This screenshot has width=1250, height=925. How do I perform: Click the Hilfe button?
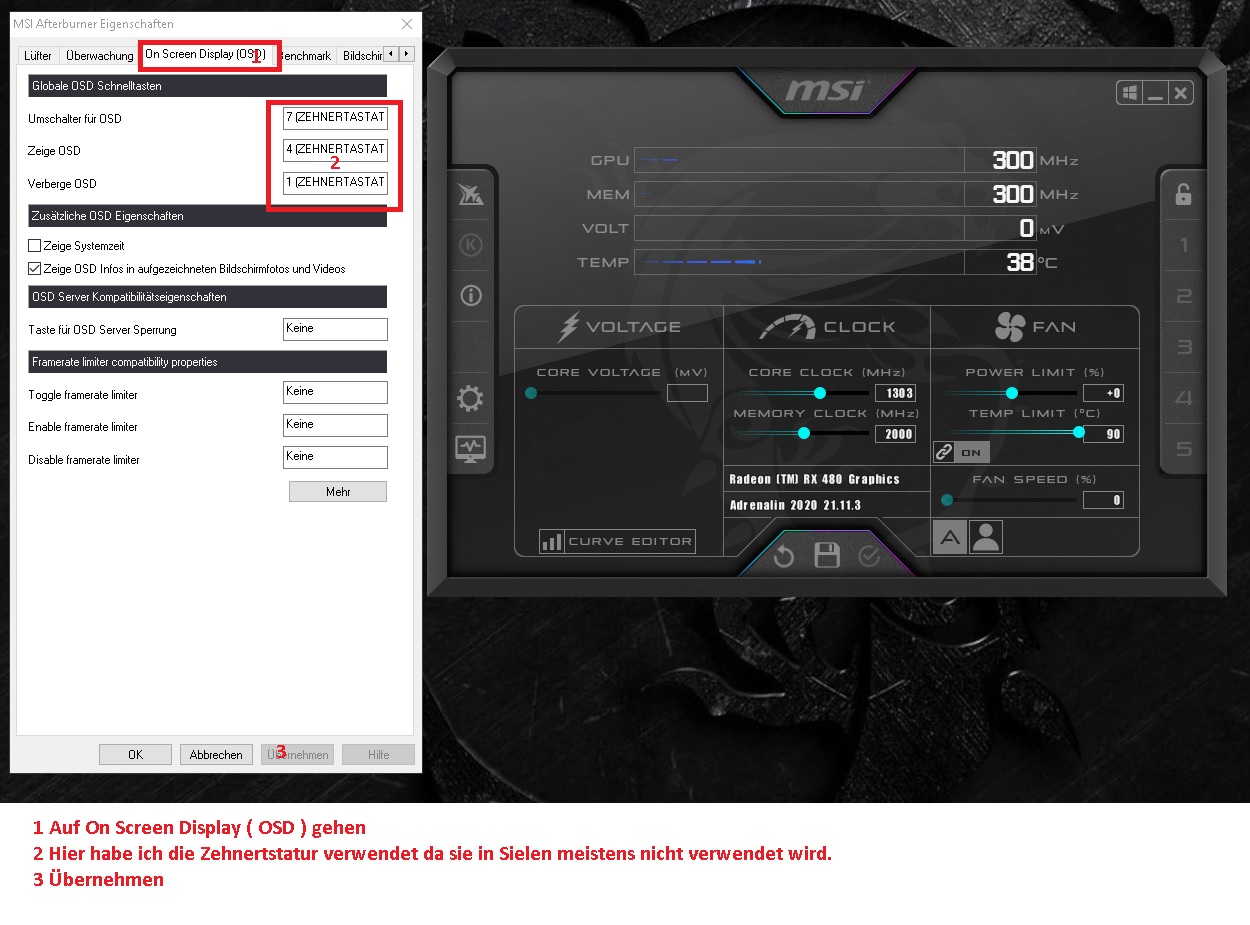[378, 755]
